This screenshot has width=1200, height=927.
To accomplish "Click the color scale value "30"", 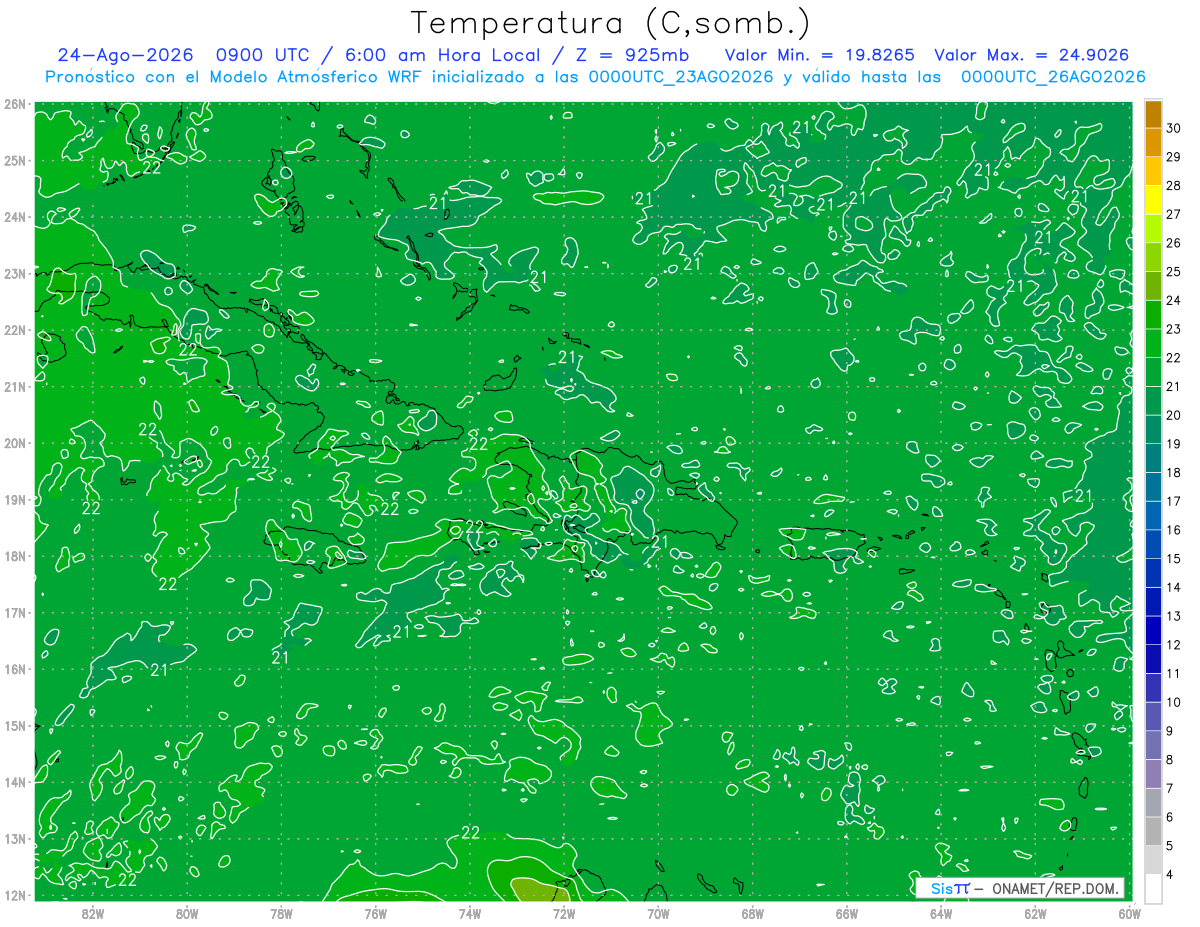I will pyautogui.click(x=1173, y=128).
